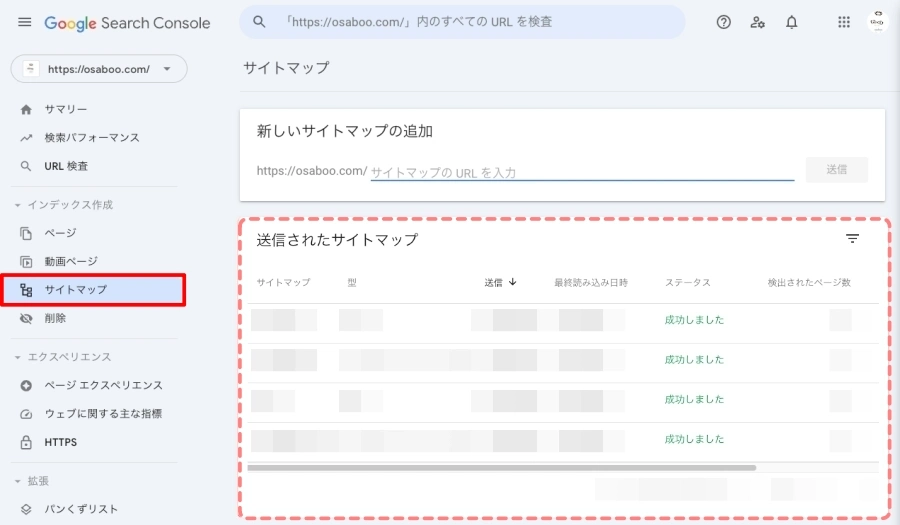The width and height of the screenshot is (900, 525).
Task: Sort by the ステータス column header
Action: [x=688, y=282]
